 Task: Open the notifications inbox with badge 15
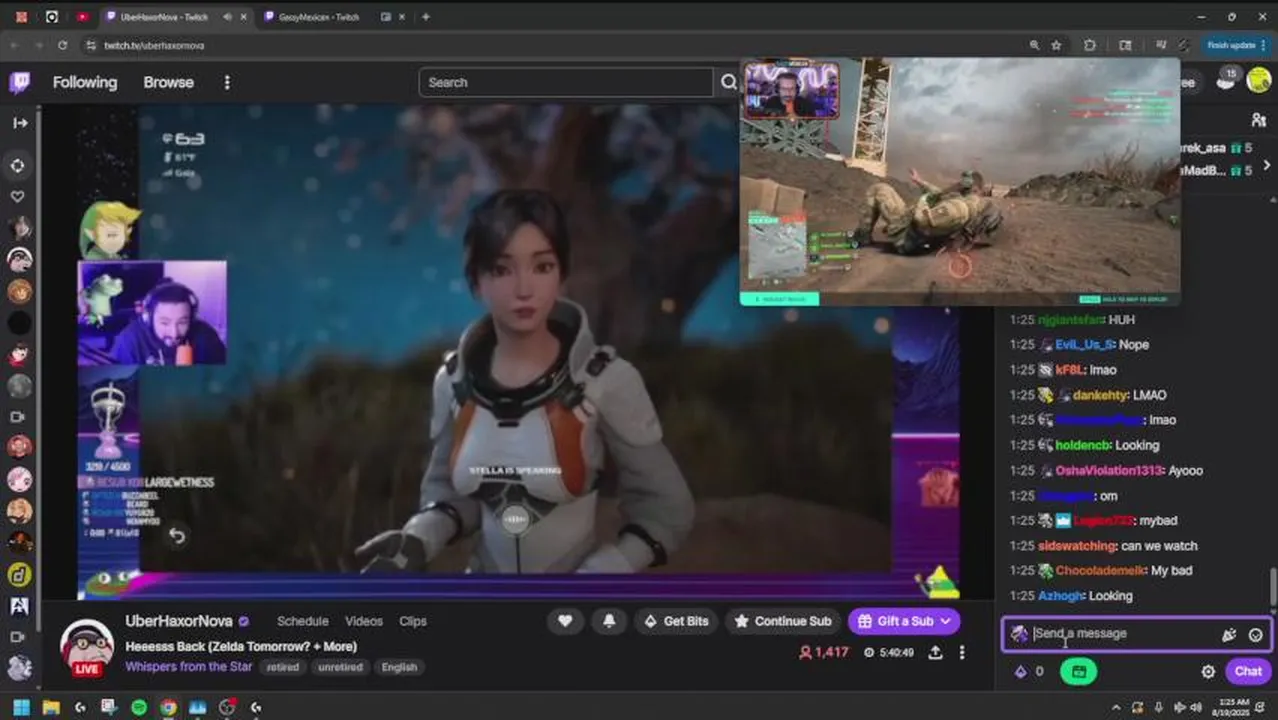click(1226, 80)
